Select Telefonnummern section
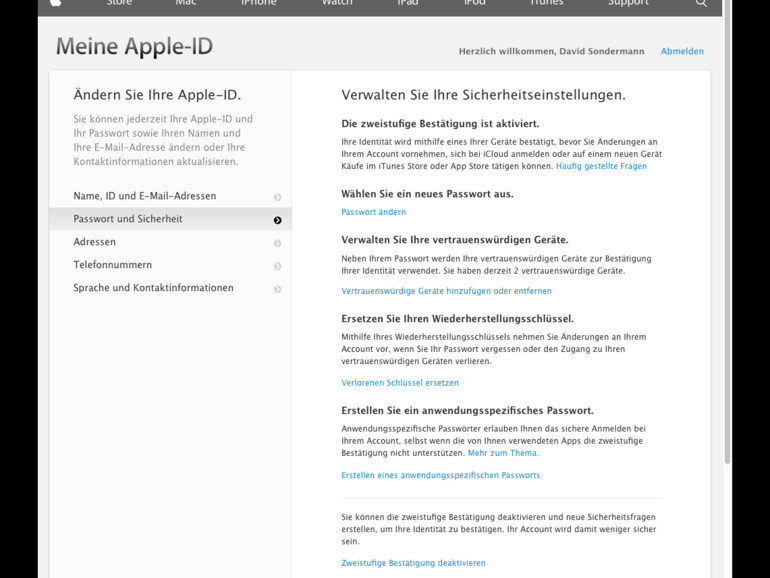 170,265
